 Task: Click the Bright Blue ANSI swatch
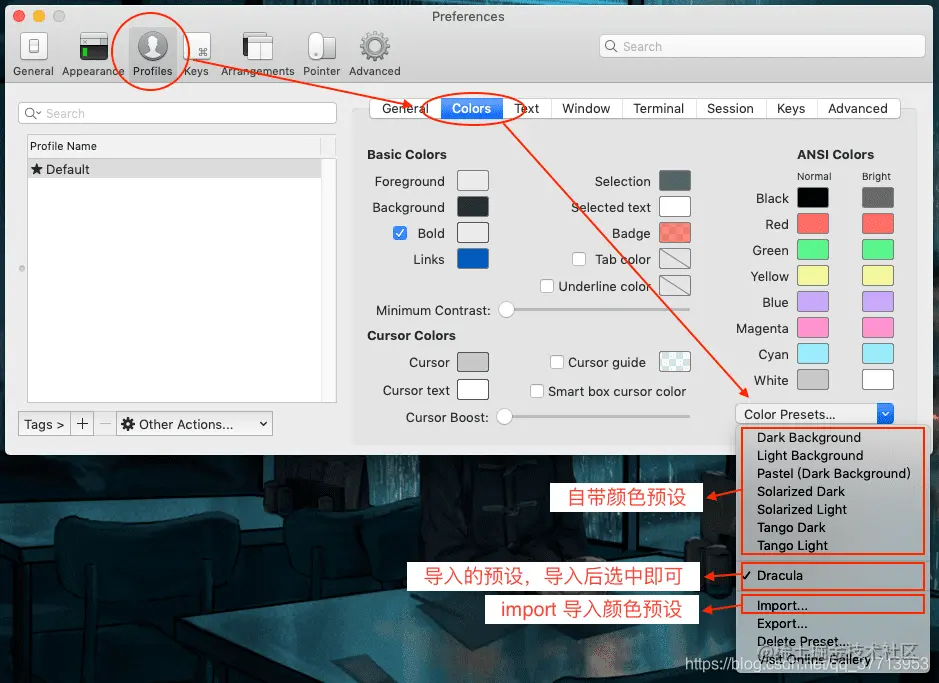tap(878, 302)
